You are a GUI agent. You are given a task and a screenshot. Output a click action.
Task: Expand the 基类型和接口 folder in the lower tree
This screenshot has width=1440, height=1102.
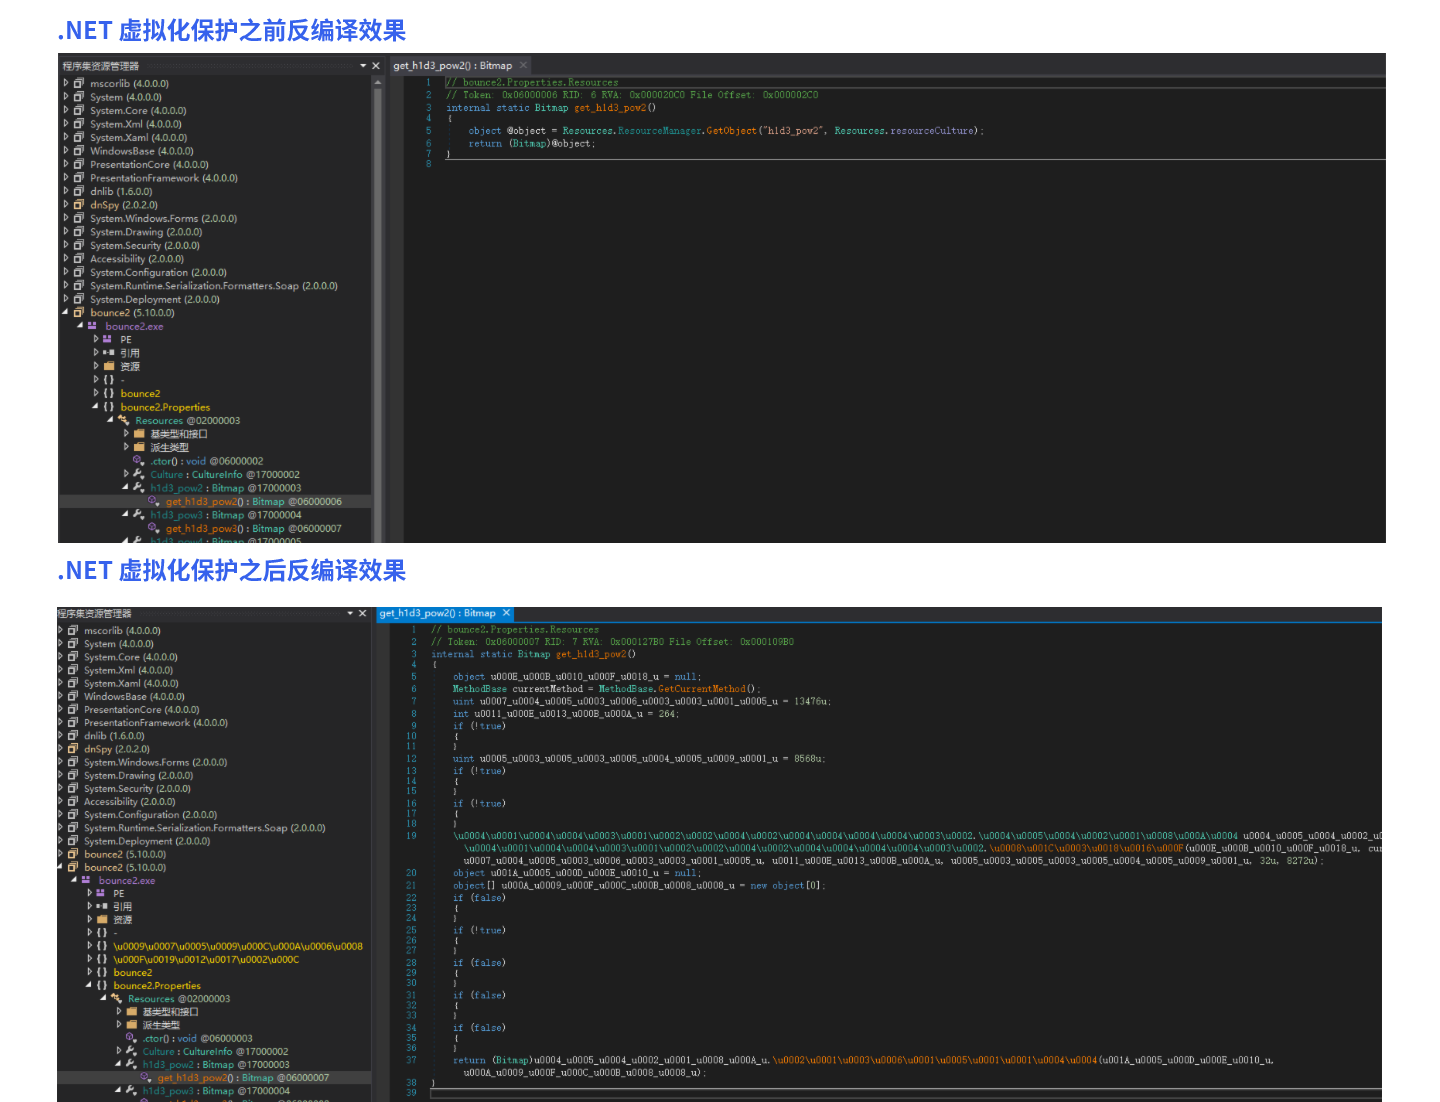[118, 1011]
